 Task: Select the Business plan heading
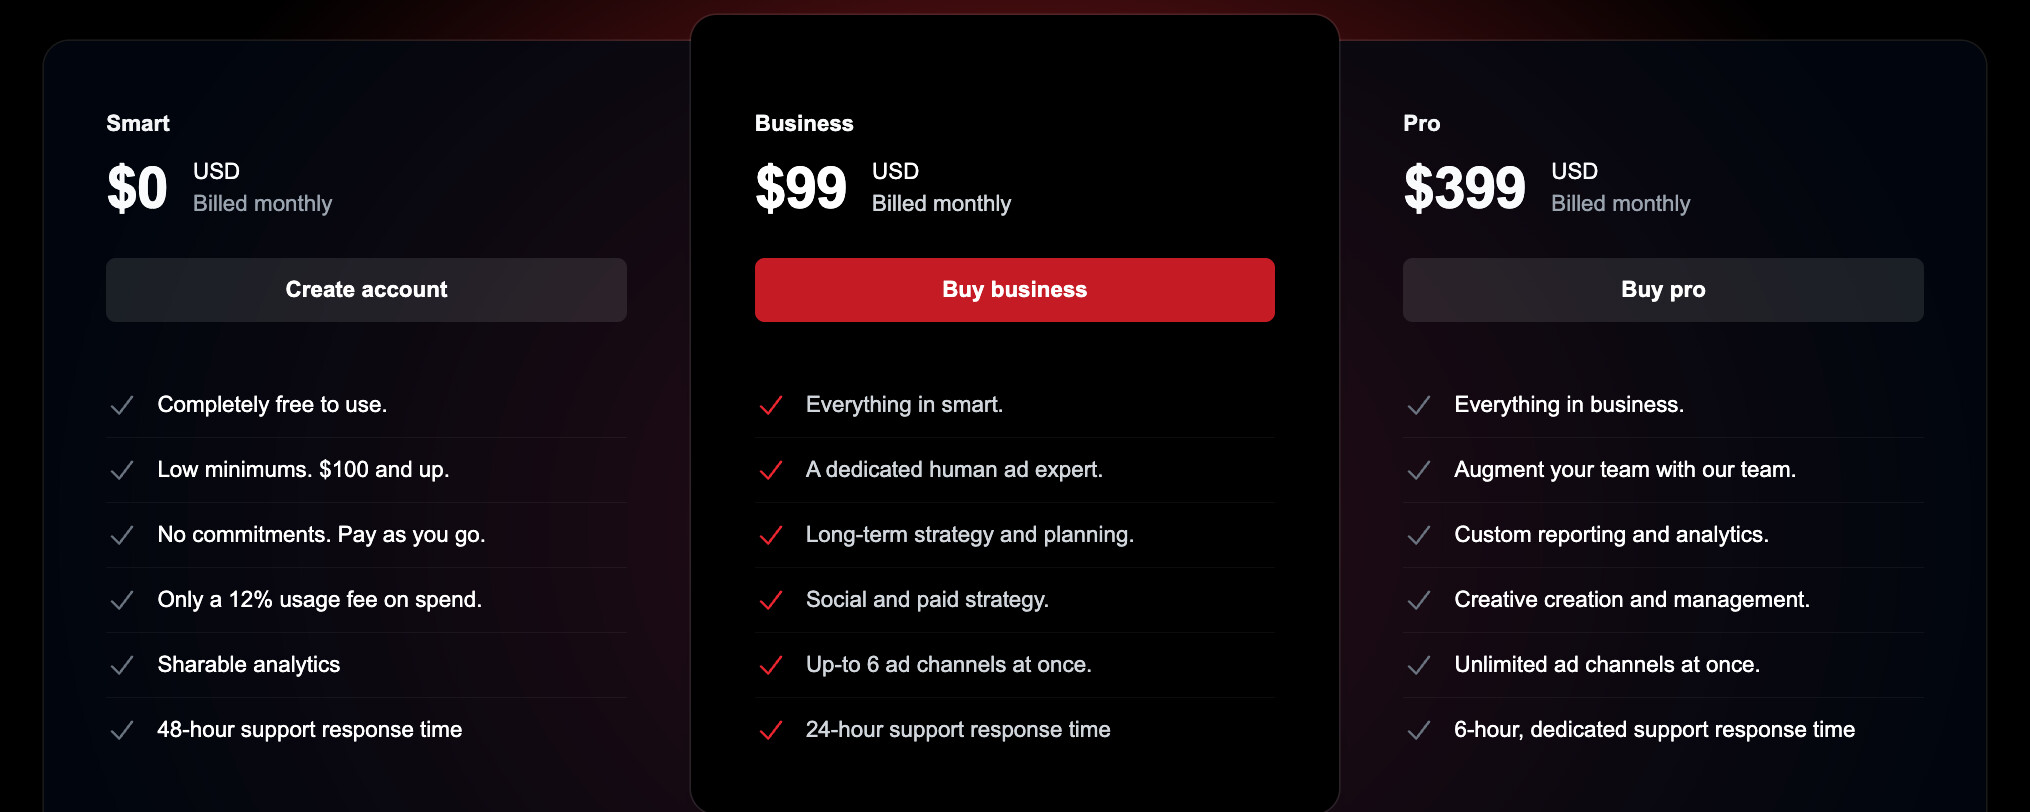[804, 123]
